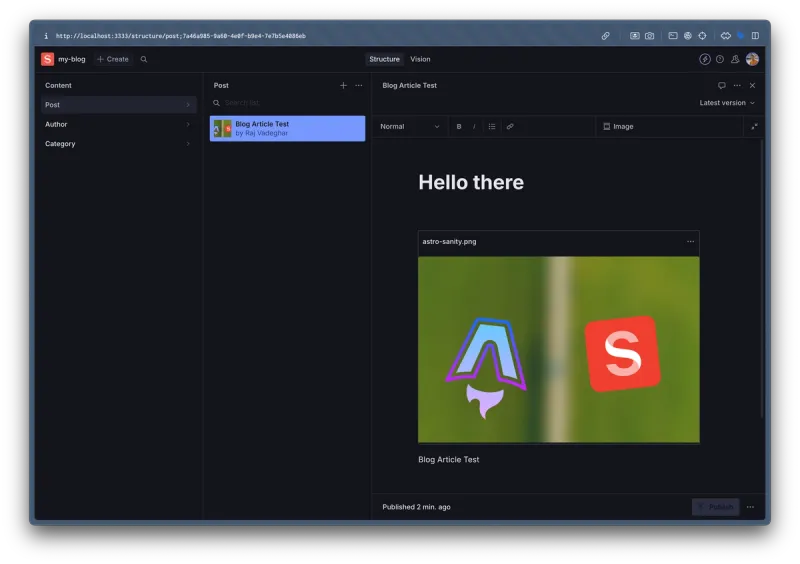Activate the element inspector crosshair icon
The image size is (800, 564).
(x=703, y=36)
